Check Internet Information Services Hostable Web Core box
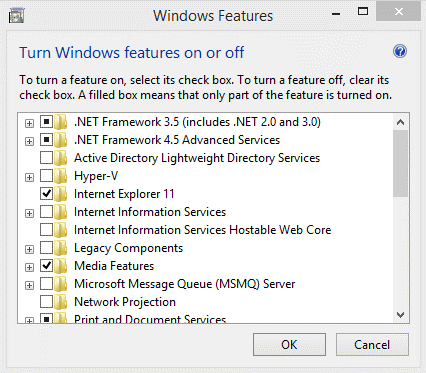Image resolution: width=426 pixels, height=373 pixels. click(x=46, y=230)
